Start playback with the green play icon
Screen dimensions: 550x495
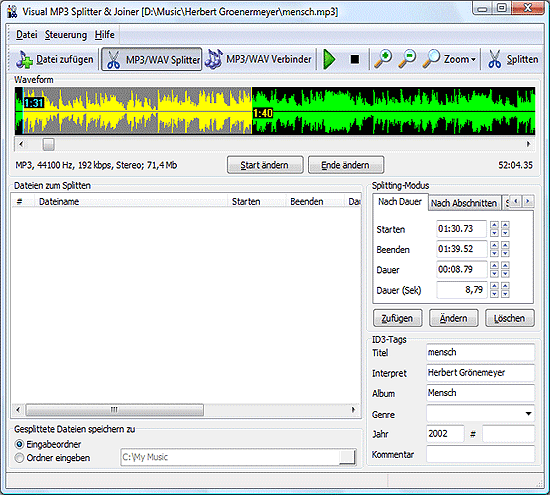tap(329, 59)
